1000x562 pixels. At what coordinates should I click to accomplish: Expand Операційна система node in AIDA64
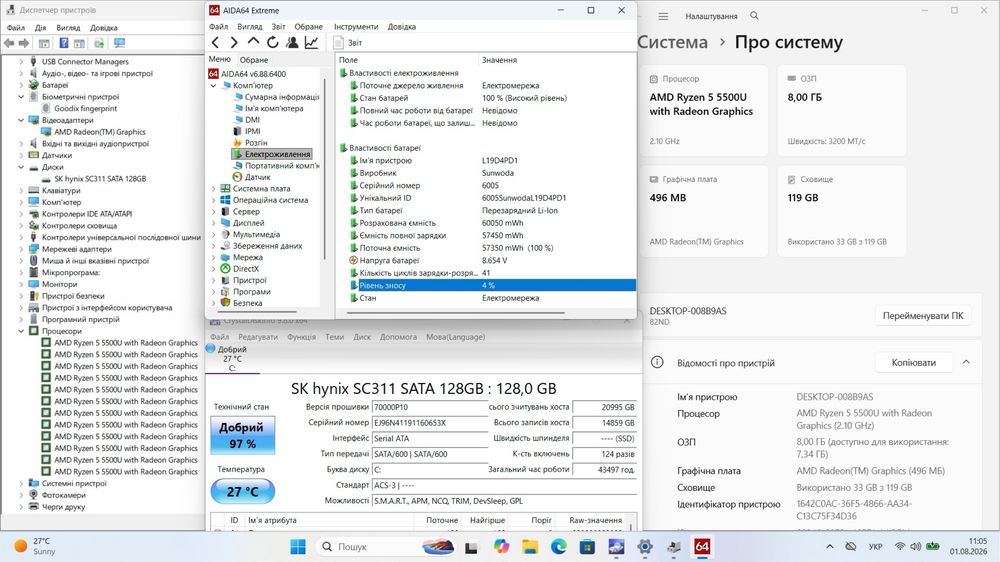pyautogui.click(x=213, y=200)
